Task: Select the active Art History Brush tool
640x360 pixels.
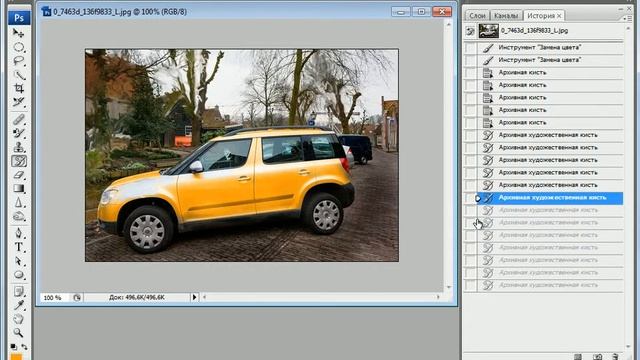Action: (19, 161)
